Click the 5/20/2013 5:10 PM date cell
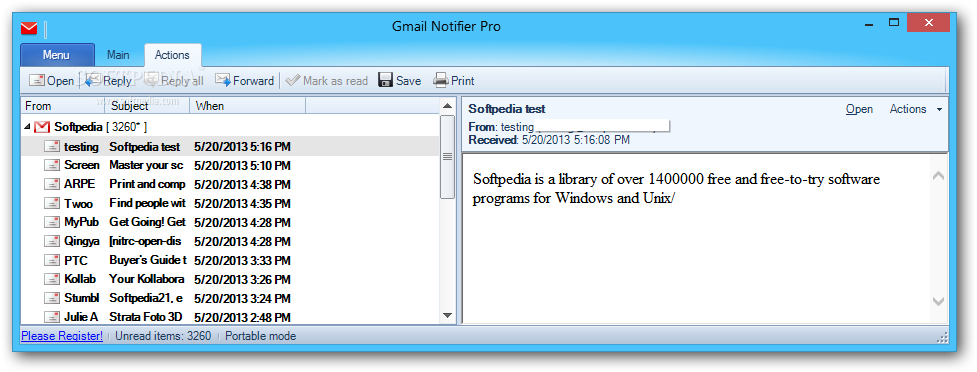This screenshot has width=977, height=372. (x=242, y=166)
